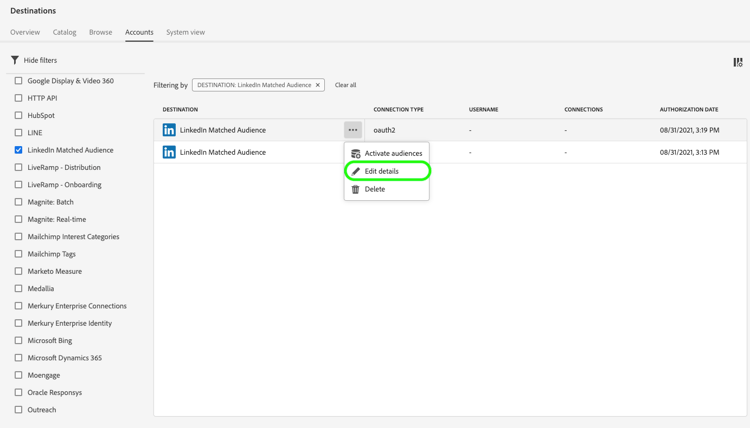
Task: Click the CONNECTION TYPE column header
Action: click(398, 110)
